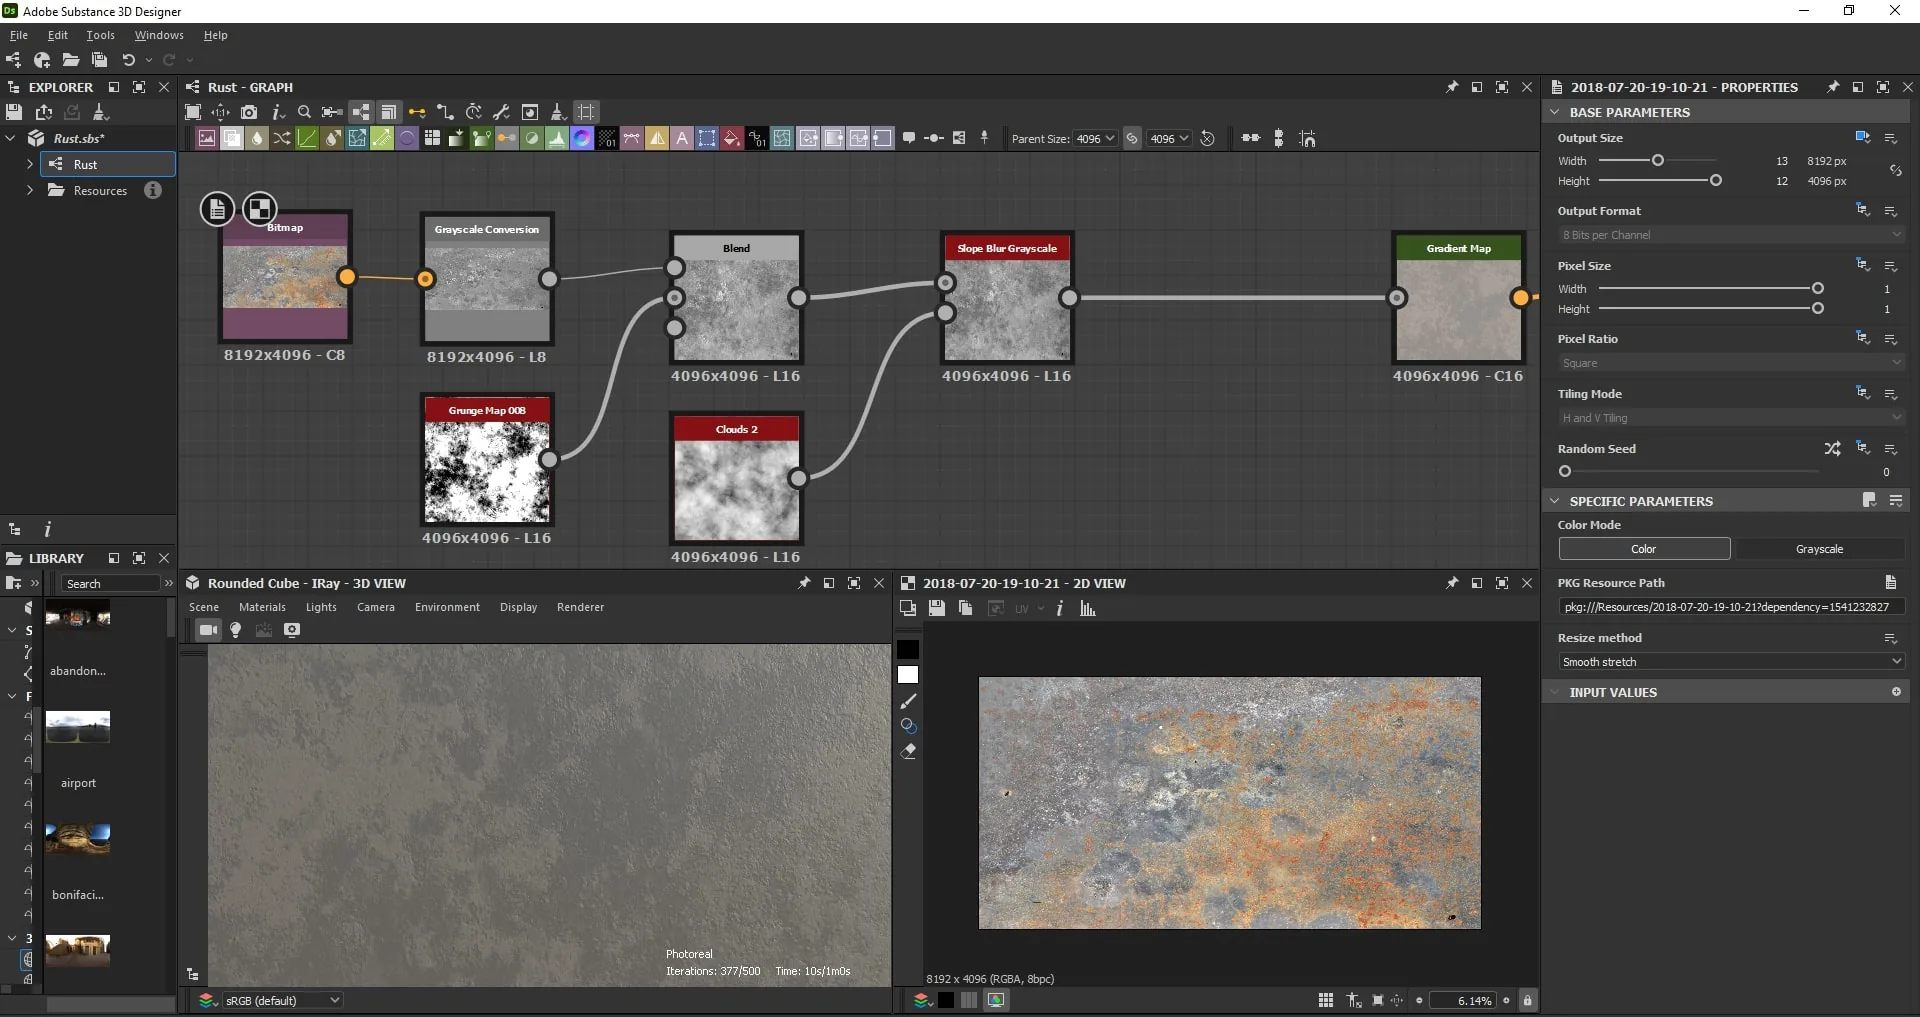Screen dimensions: 1920x1017
Task: Click the undo arrow in main toolbar
Action: point(128,60)
